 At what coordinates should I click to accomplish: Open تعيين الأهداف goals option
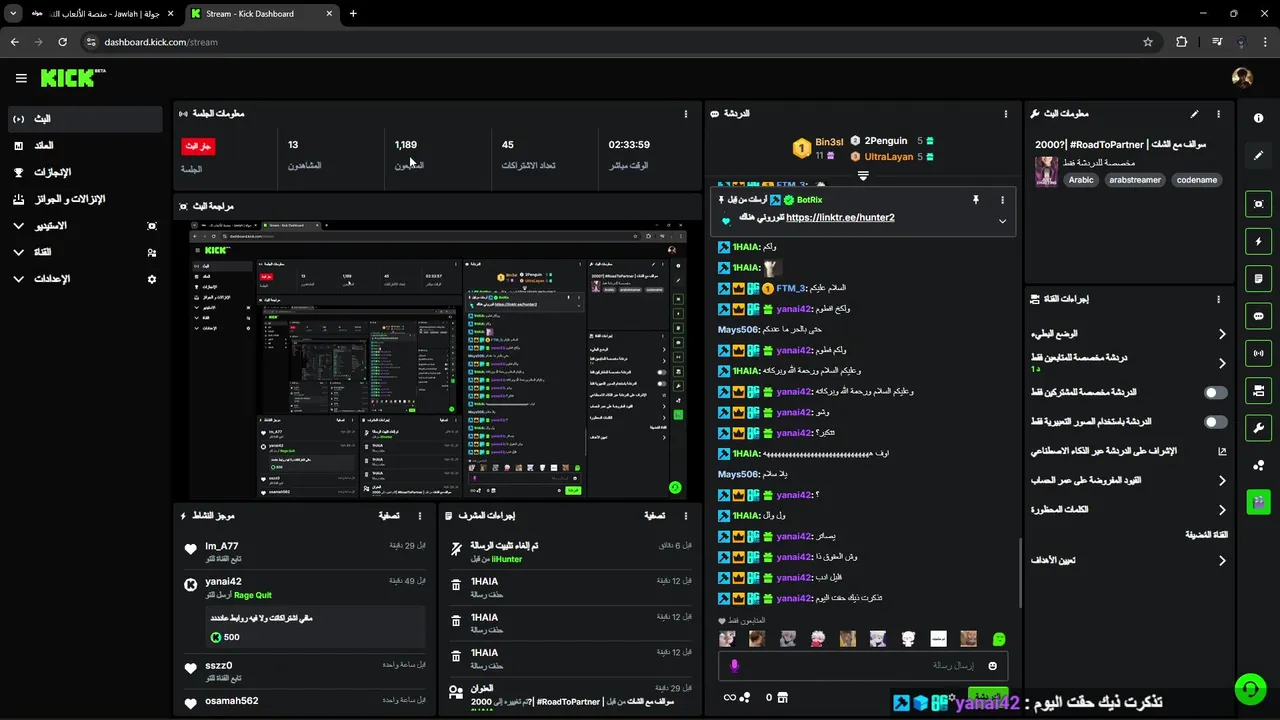coord(1130,561)
